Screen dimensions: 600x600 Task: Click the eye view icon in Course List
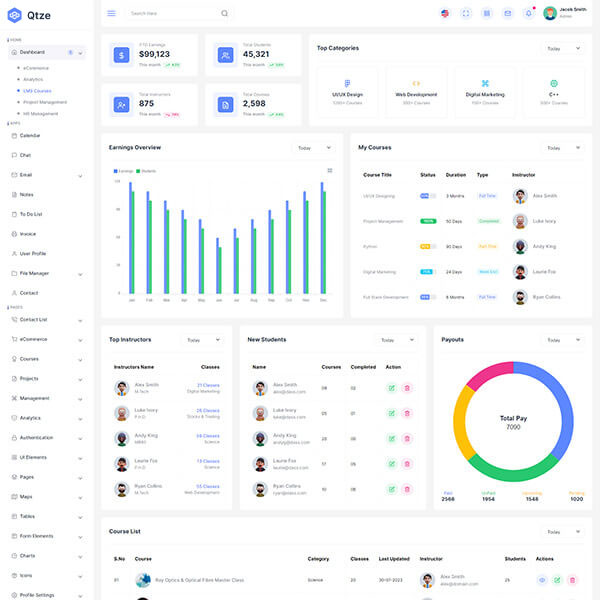pos(543,580)
